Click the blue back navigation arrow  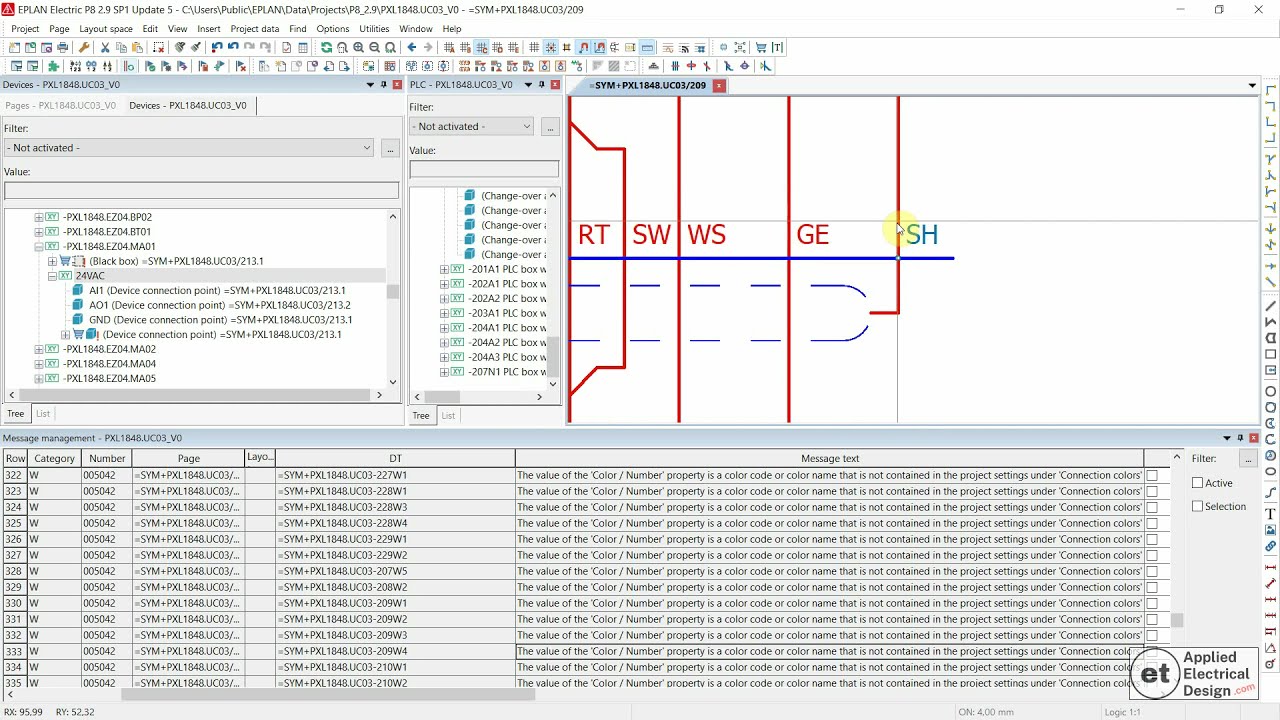pos(412,48)
